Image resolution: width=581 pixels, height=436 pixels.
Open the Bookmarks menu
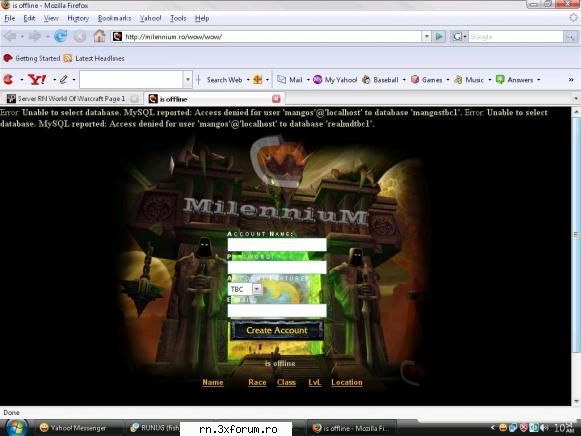[x=114, y=18]
